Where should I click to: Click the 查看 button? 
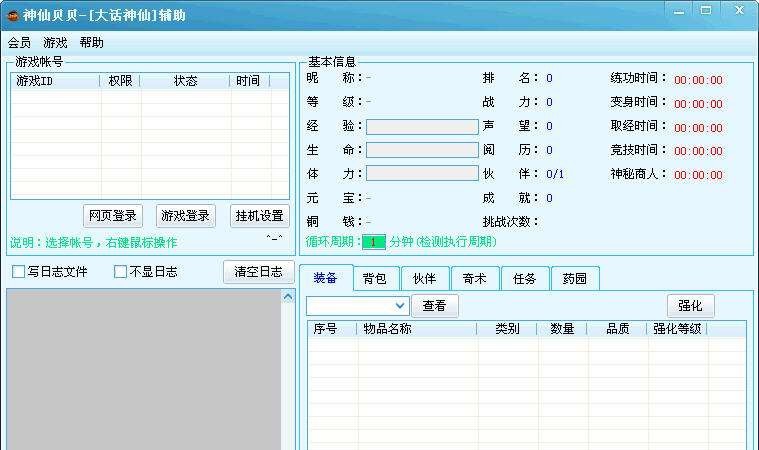[x=434, y=306]
